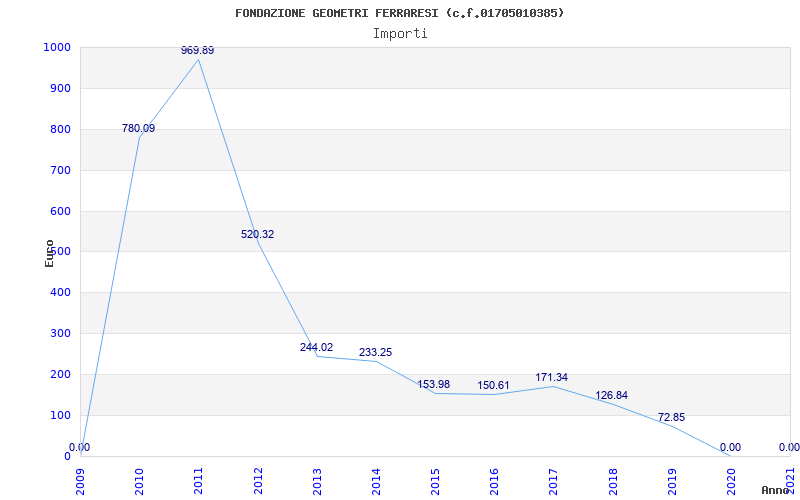Image resolution: width=800 pixels, height=500 pixels.
Task: Click the 2017 x-axis year label
Action: pyautogui.click(x=554, y=481)
